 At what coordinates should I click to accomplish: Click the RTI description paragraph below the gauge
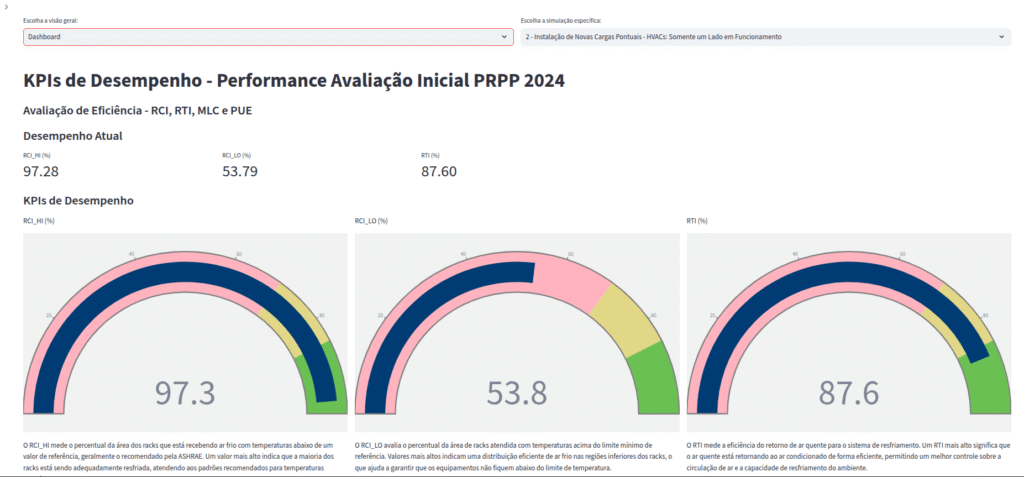coord(848,455)
